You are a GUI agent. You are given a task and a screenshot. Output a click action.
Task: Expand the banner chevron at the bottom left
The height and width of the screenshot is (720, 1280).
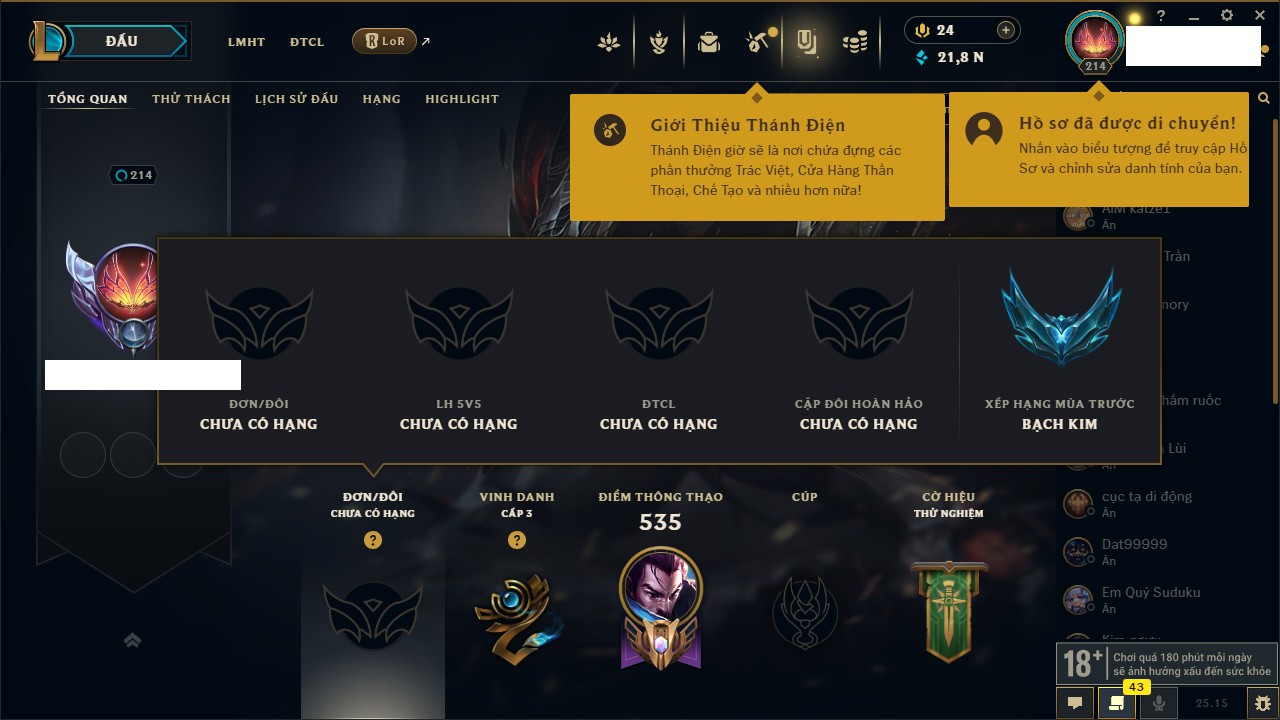click(132, 640)
